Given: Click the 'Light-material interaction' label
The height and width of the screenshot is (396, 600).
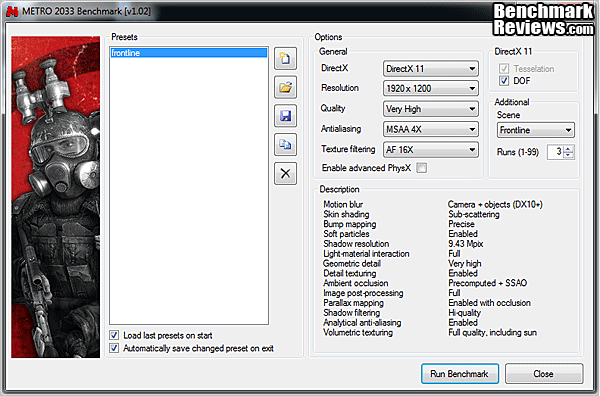Looking at the screenshot, I should click(366, 254).
